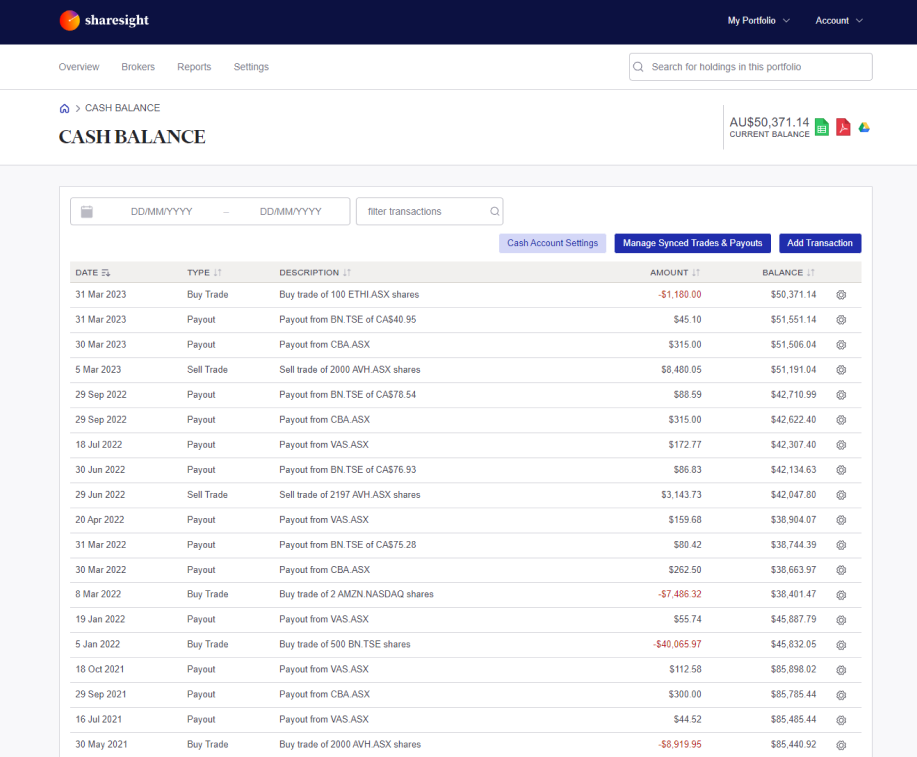Screen dimensions: 917x757
Task: Open the My Portfolio dropdown
Action: (758, 19)
